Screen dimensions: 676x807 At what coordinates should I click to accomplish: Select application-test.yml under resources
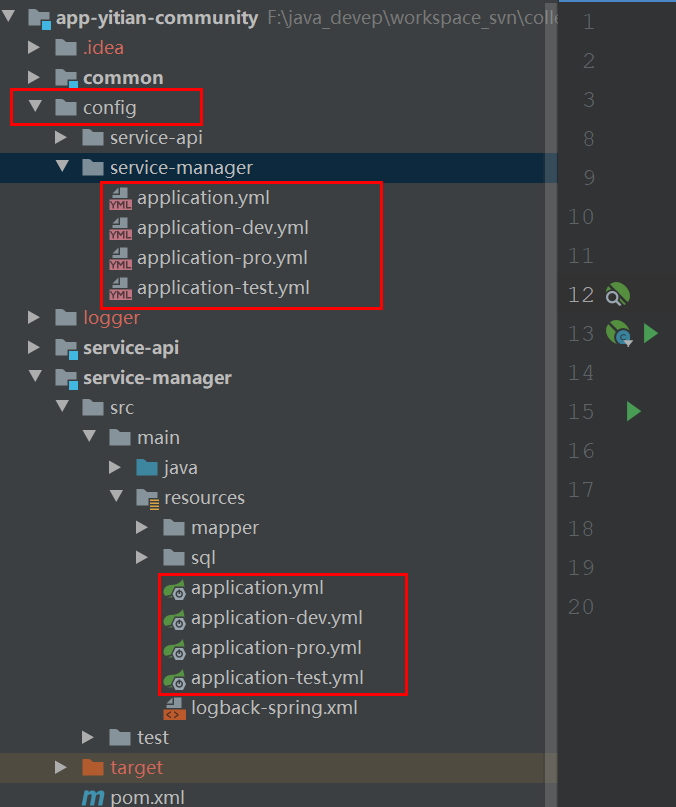[x=278, y=678]
